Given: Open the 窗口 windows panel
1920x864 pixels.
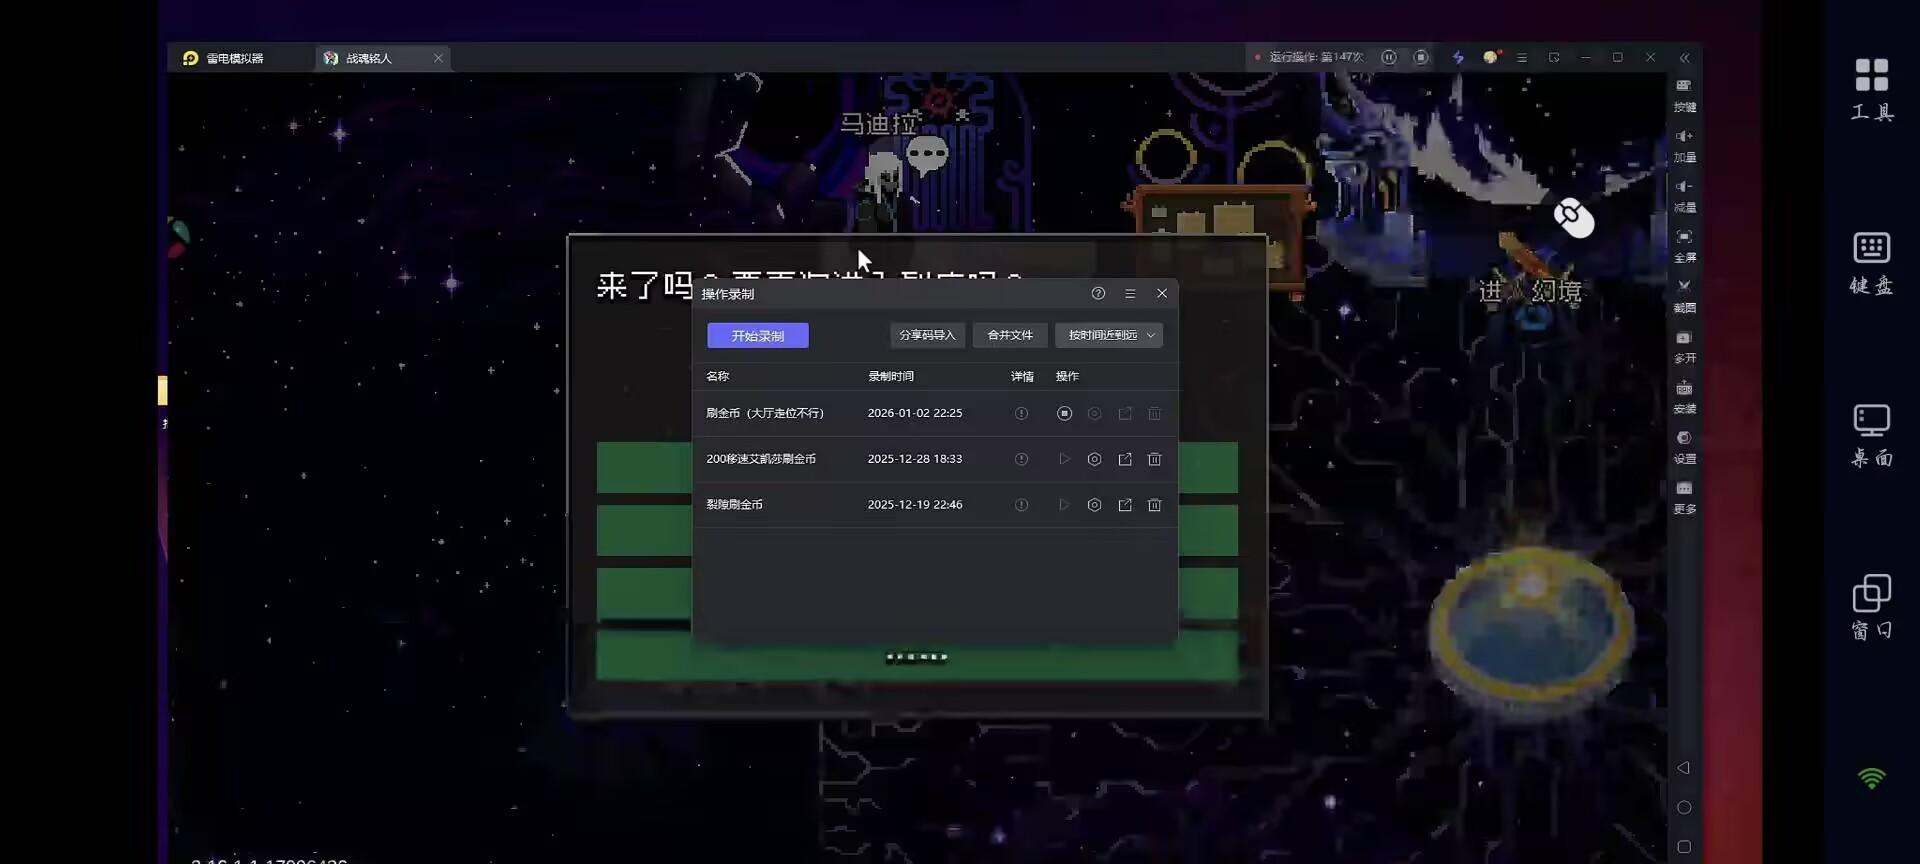Looking at the screenshot, I should (x=1872, y=608).
